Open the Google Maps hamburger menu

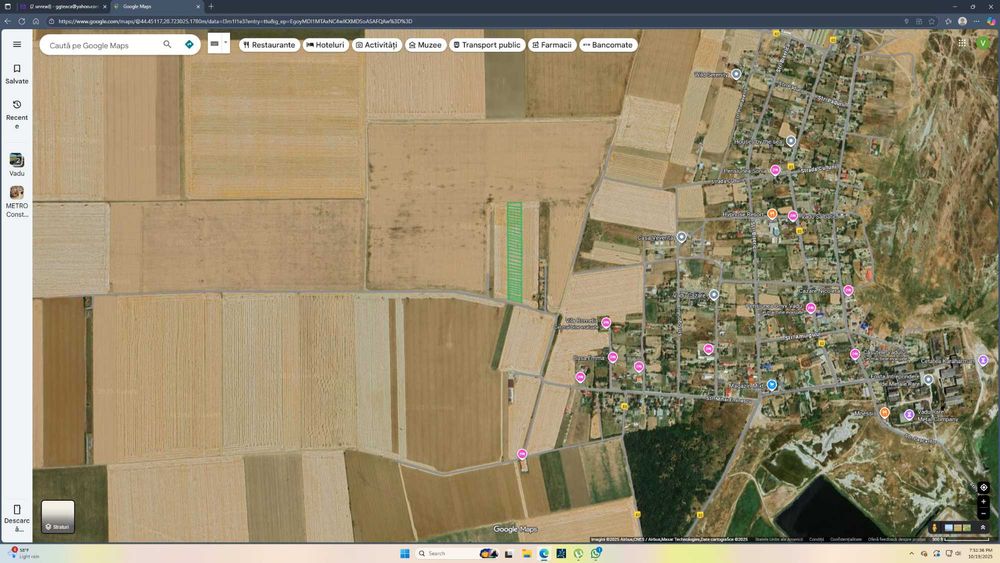[x=17, y=45]
